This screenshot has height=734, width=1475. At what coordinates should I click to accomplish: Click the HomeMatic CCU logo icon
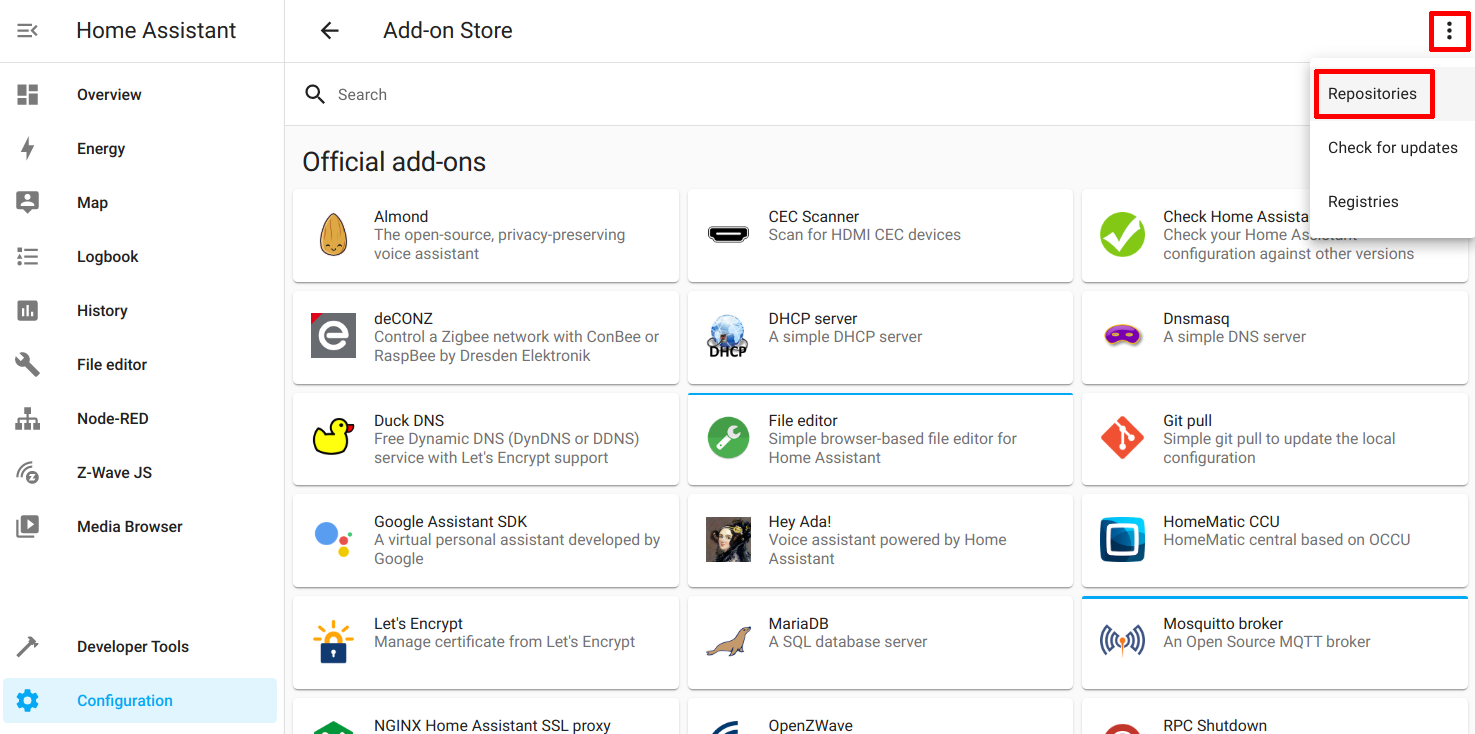coord(1122,539)
